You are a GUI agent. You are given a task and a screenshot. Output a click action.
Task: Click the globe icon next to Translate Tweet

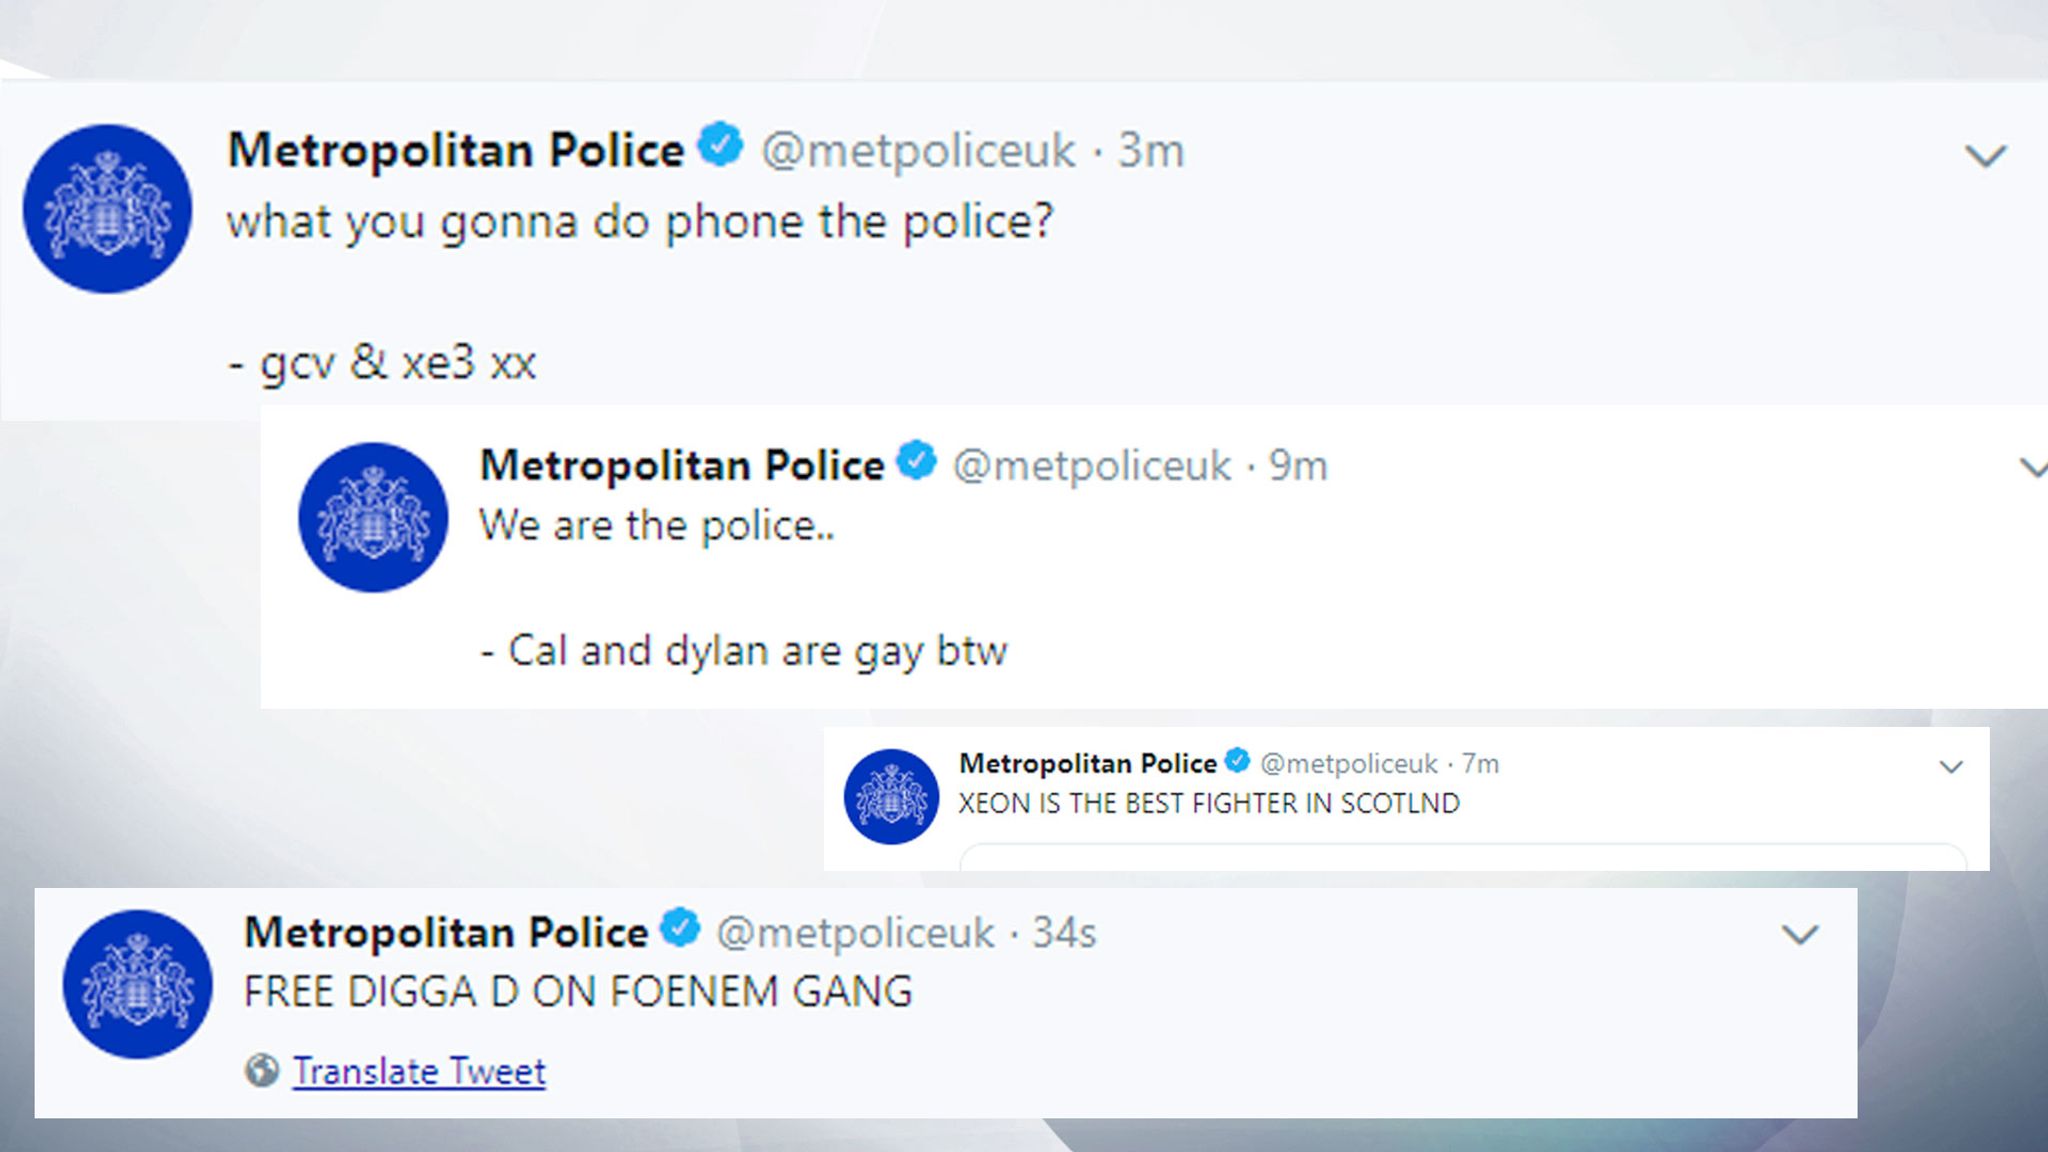click(x=260, y=1070)
